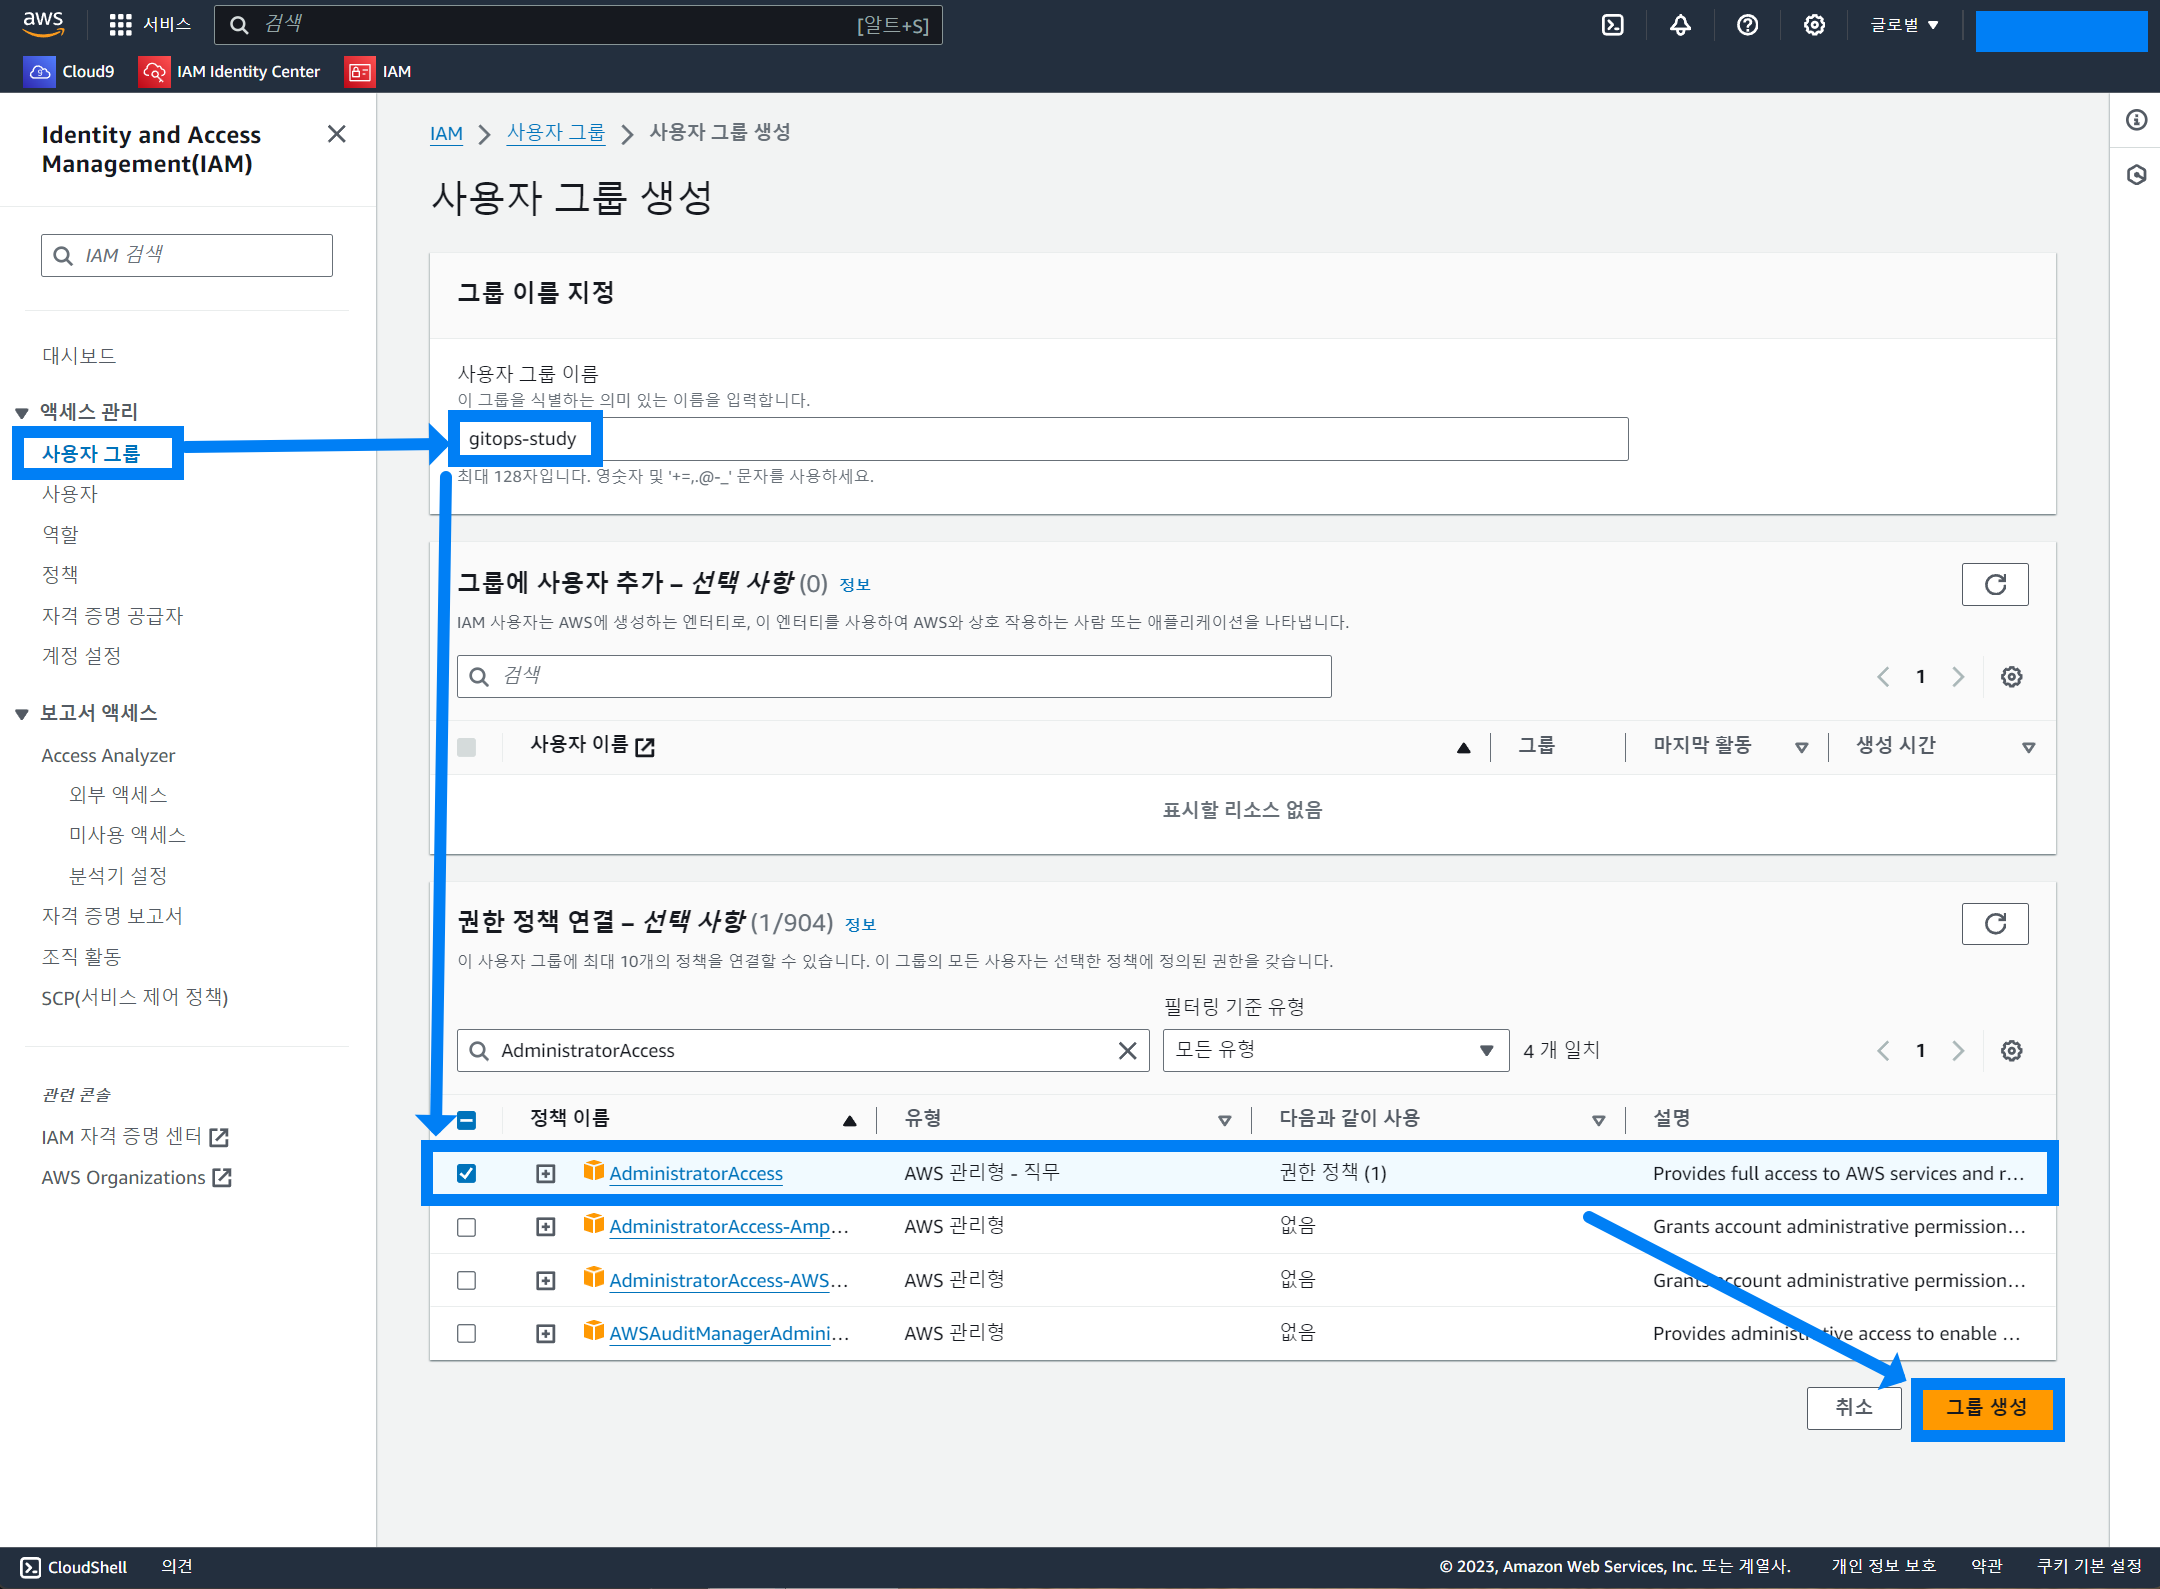Clear the AdministratorAccess policy search filter

pyautogui.click(x=1127, y=1051)
